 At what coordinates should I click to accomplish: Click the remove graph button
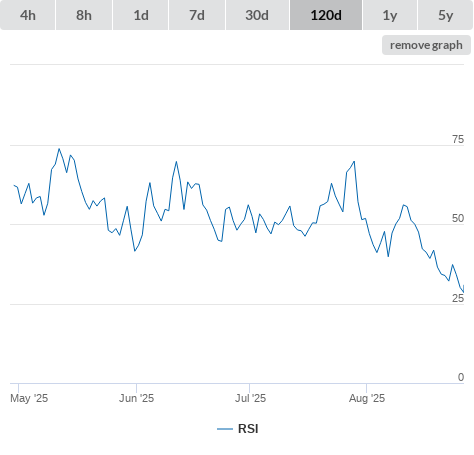click(426, 45)
